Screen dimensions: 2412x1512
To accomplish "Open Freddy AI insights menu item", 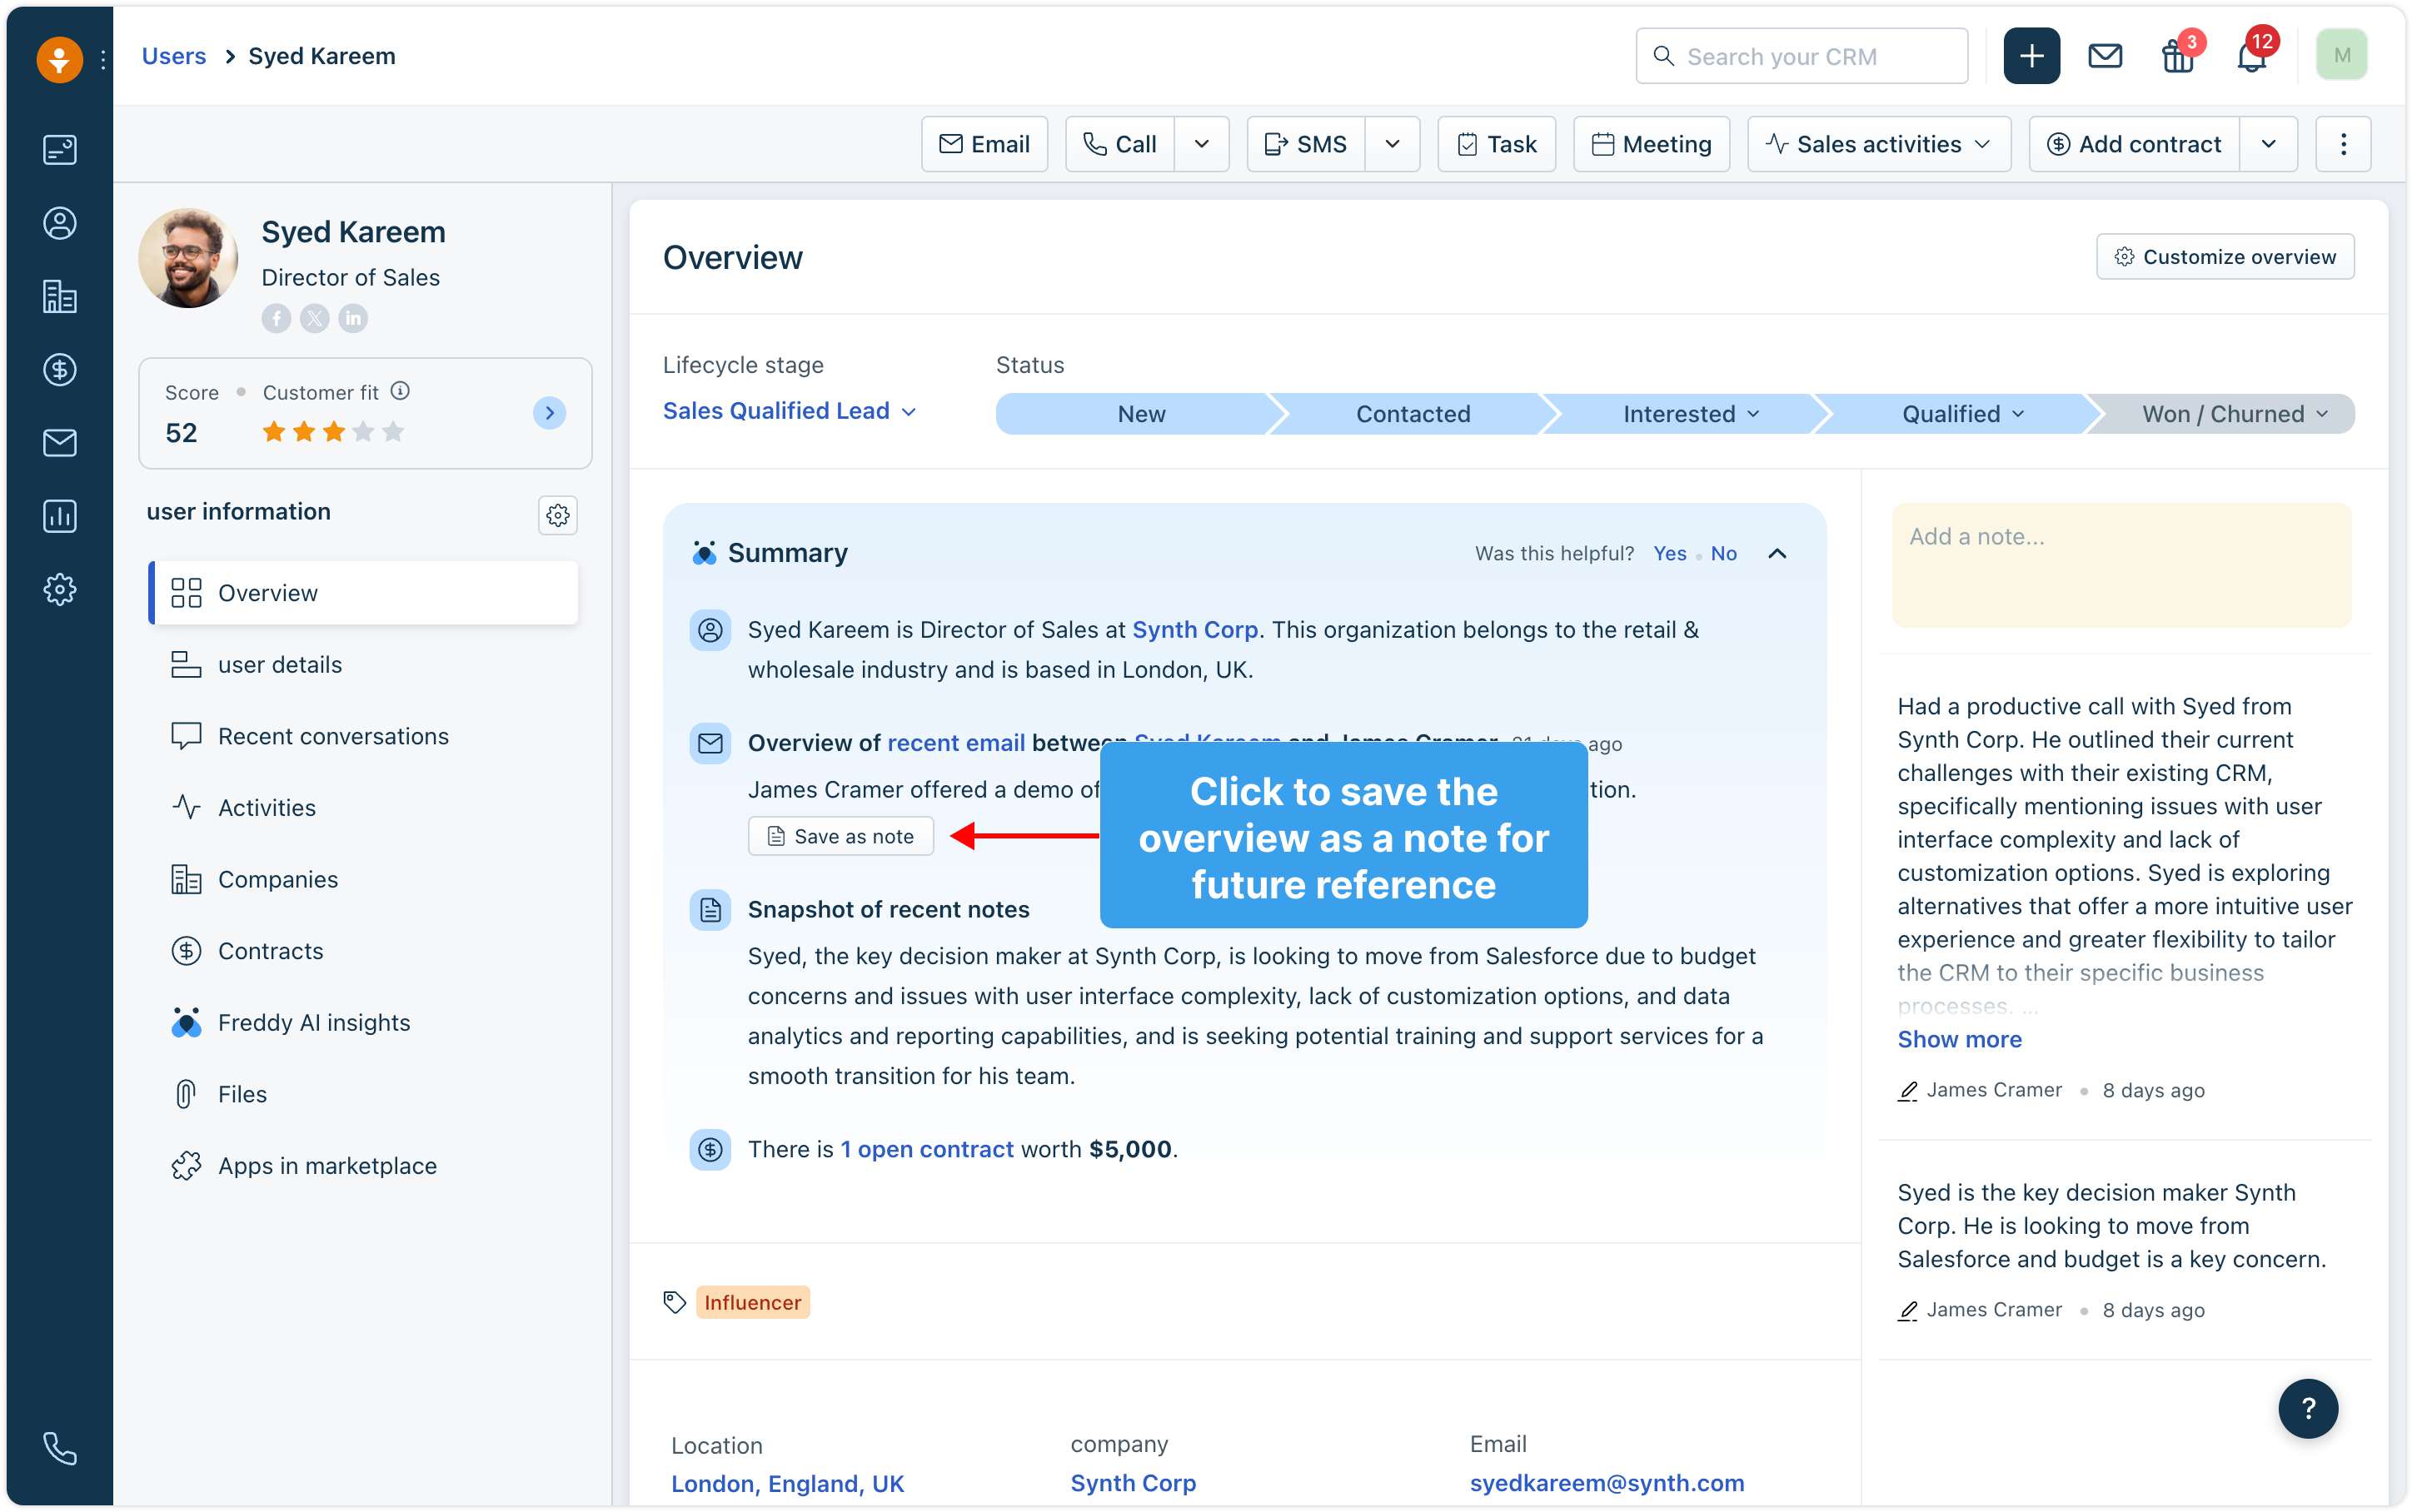I will click(x=314, y=1022).
